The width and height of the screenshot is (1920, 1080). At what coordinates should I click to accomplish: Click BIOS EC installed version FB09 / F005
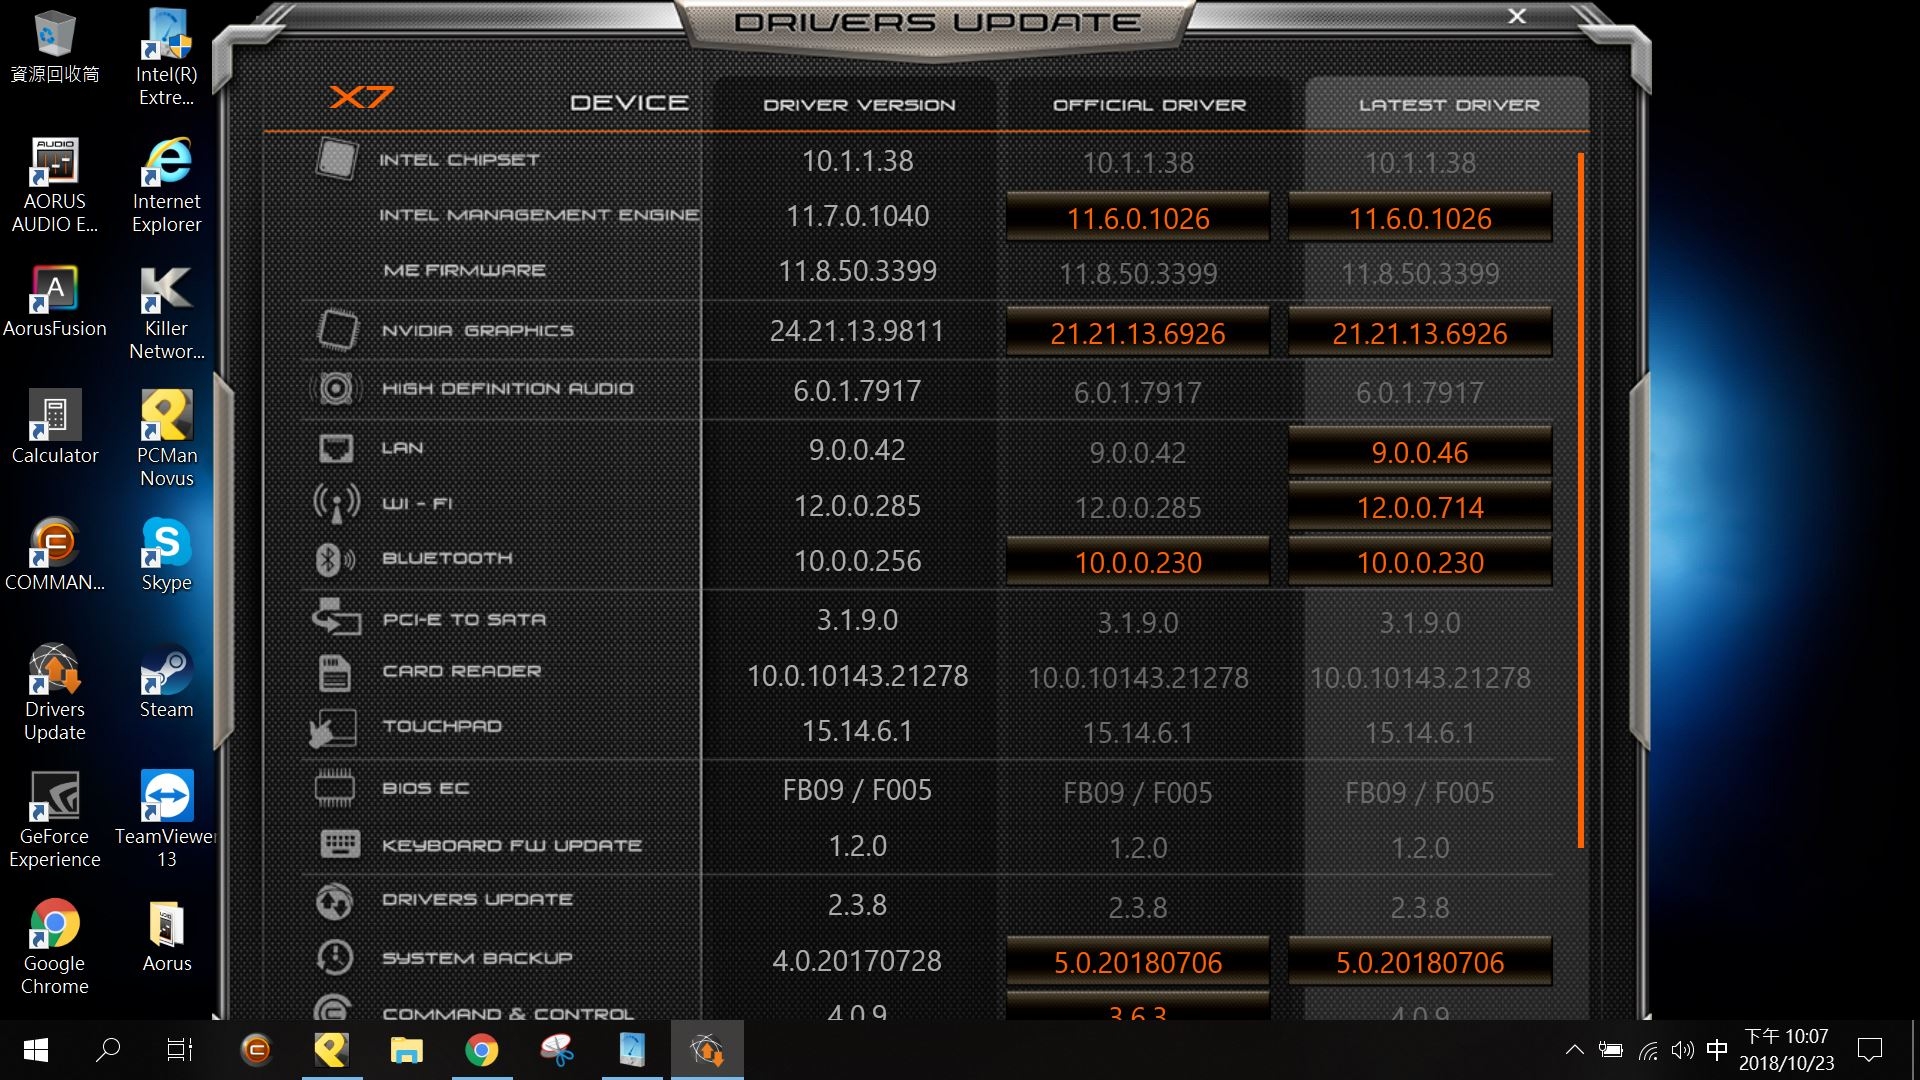point(857,790)
